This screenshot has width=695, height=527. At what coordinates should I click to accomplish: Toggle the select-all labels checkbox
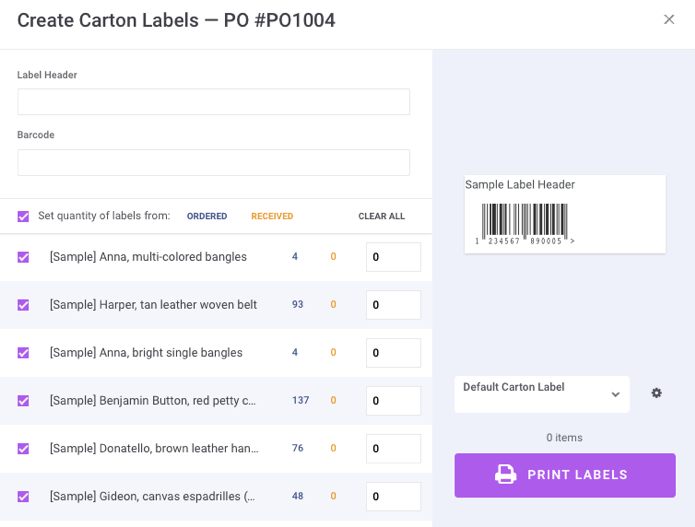(23, 216)
